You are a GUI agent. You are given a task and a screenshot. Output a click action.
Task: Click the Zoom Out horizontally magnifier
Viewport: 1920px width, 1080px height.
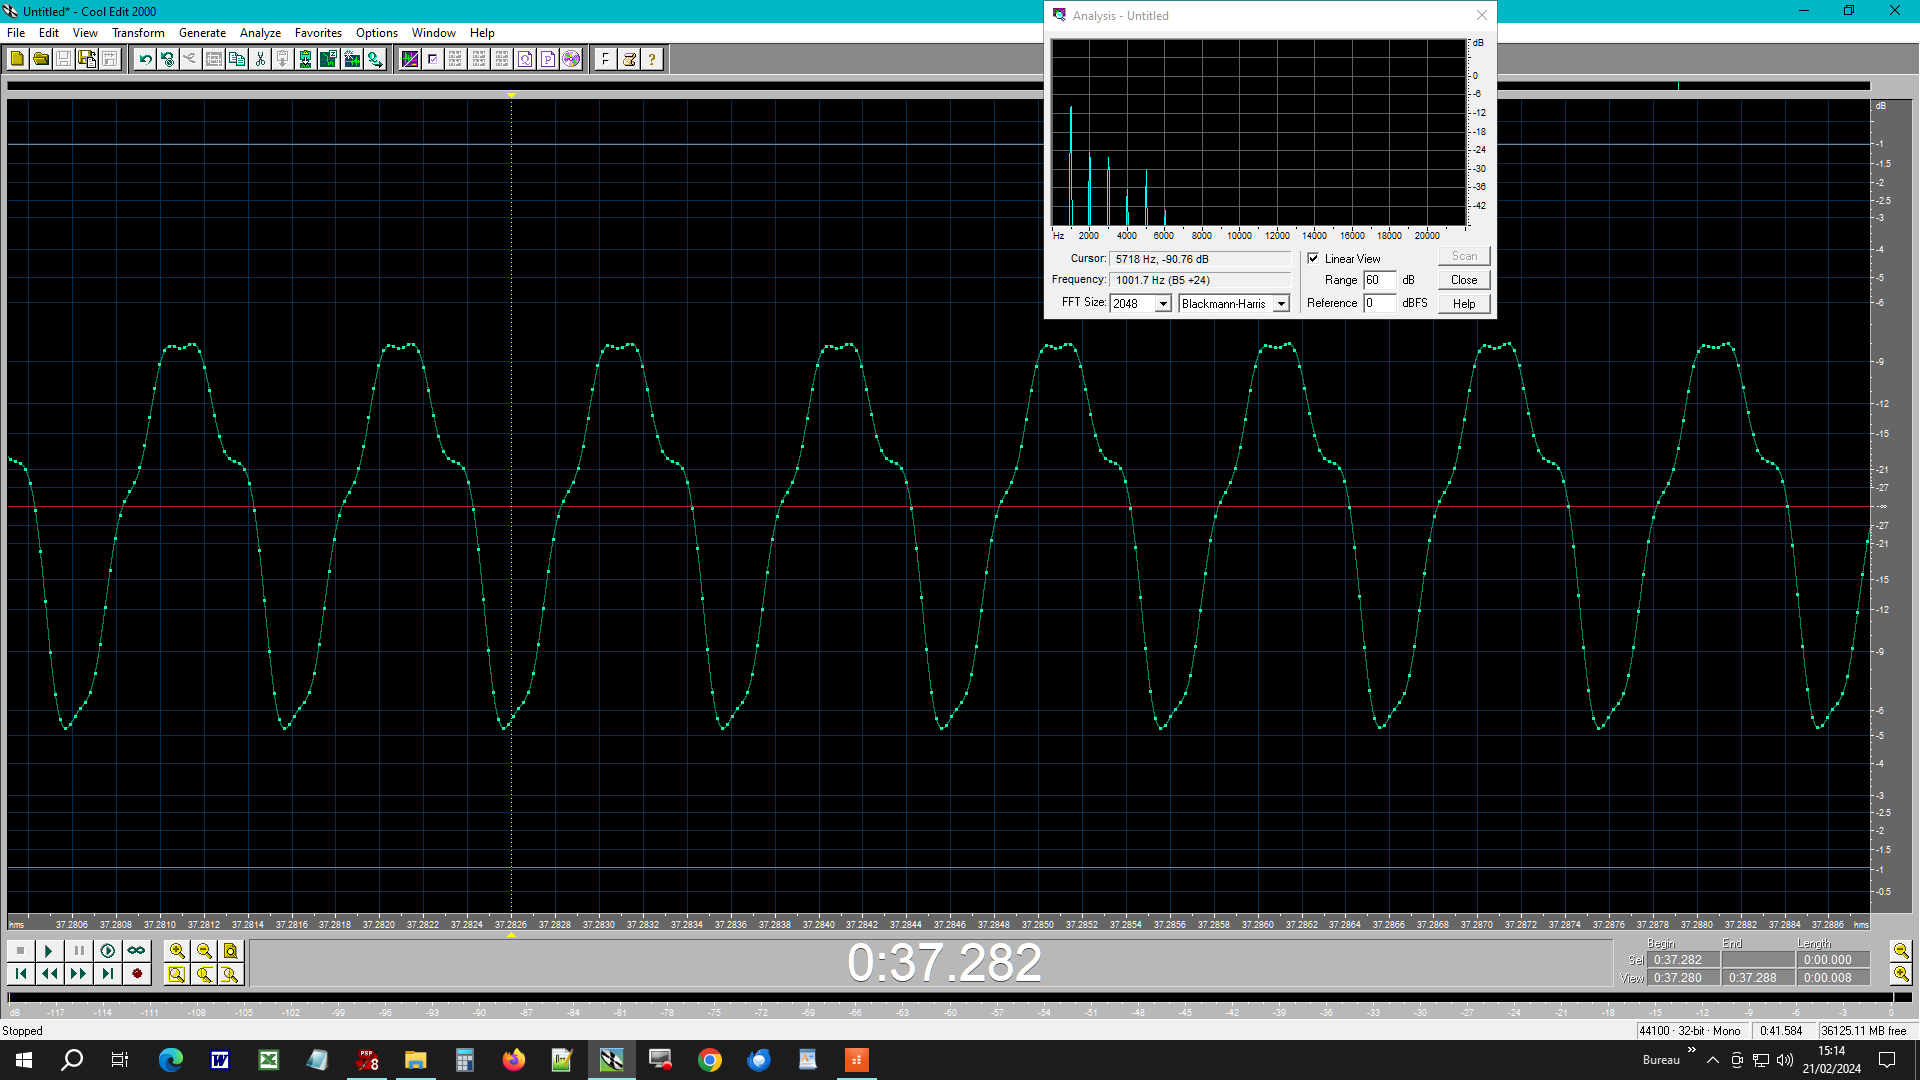point(204,951)
